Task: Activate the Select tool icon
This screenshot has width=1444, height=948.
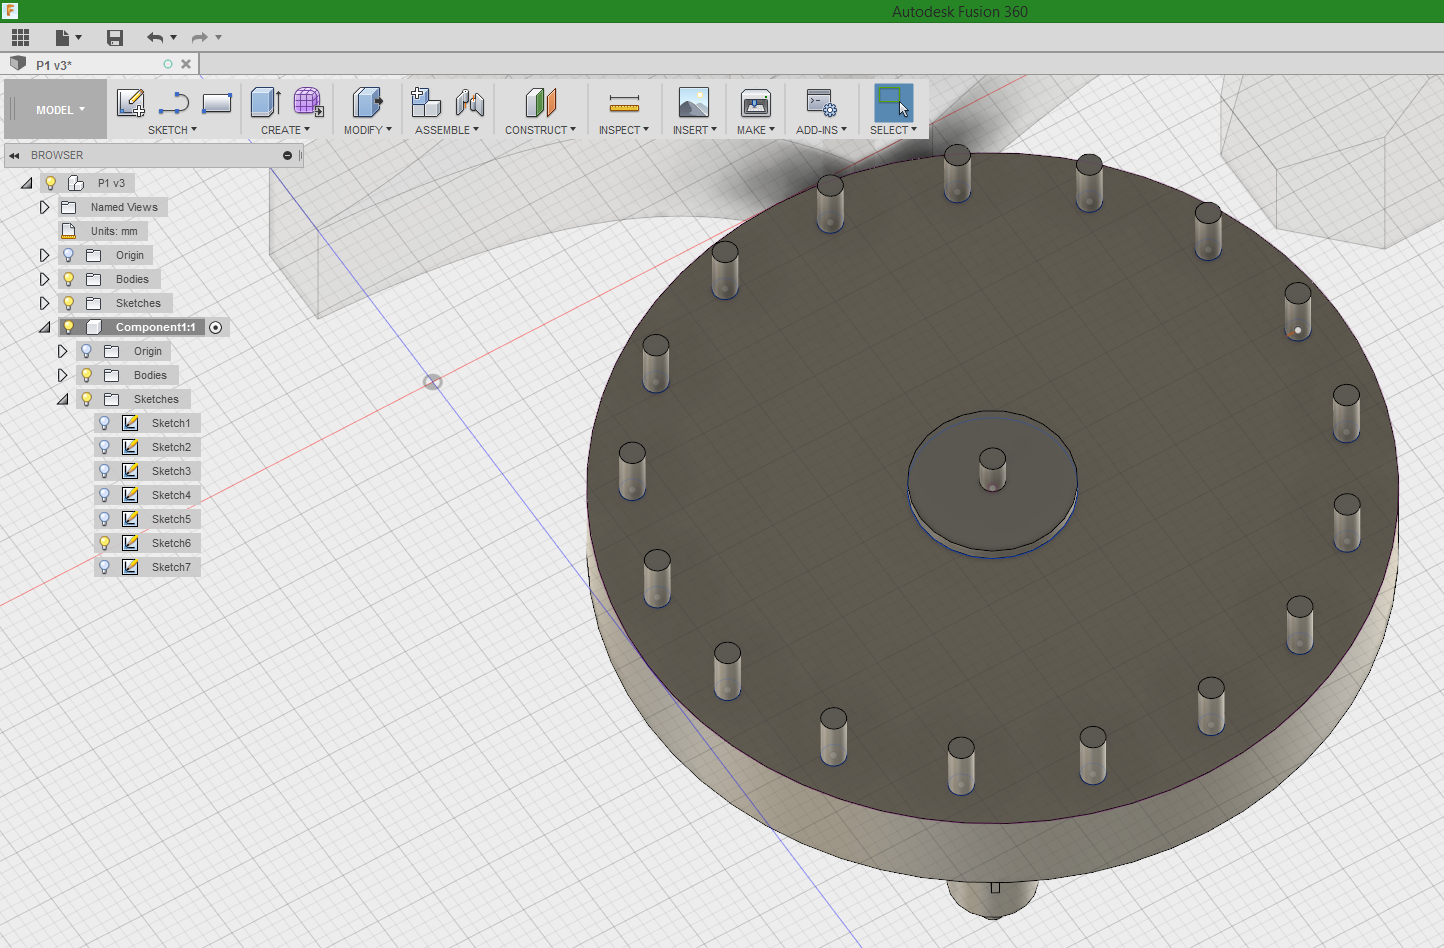Action: click(893, 103)
